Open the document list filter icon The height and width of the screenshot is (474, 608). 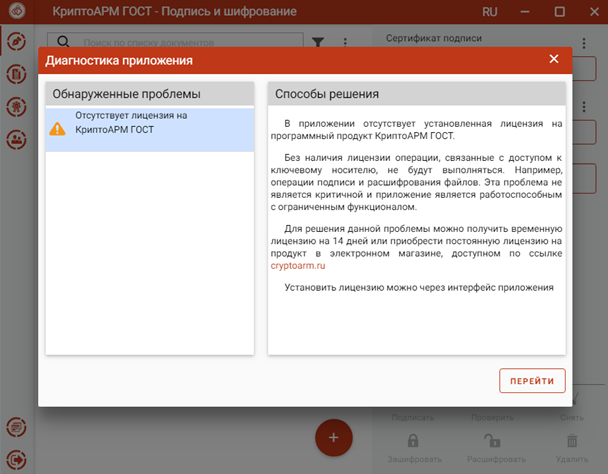pyautogui.click(x=318, y=42)
